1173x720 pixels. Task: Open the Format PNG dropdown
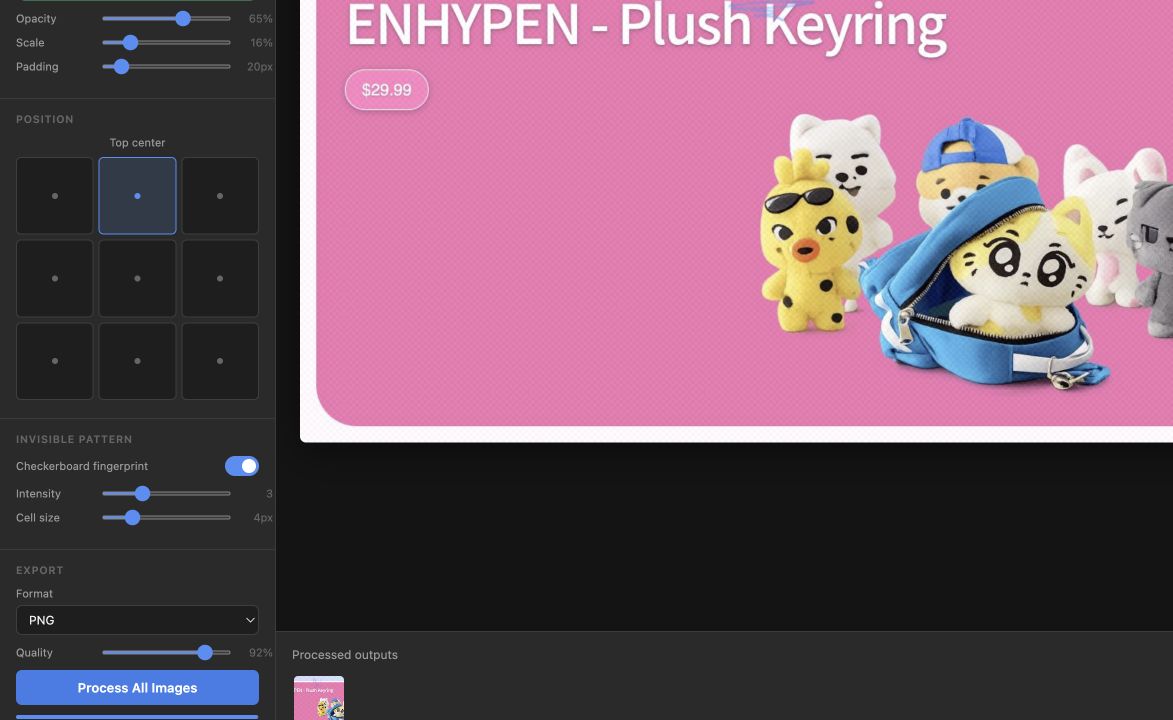(137, 620)
